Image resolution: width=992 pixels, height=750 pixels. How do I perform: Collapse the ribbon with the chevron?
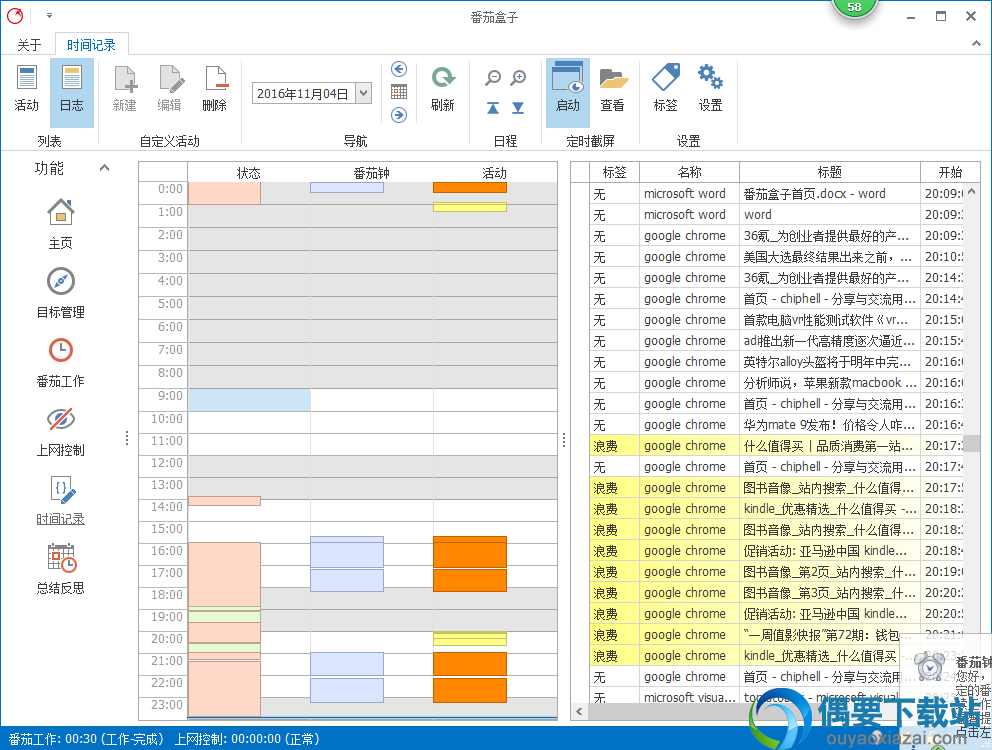tap(976, 44)
